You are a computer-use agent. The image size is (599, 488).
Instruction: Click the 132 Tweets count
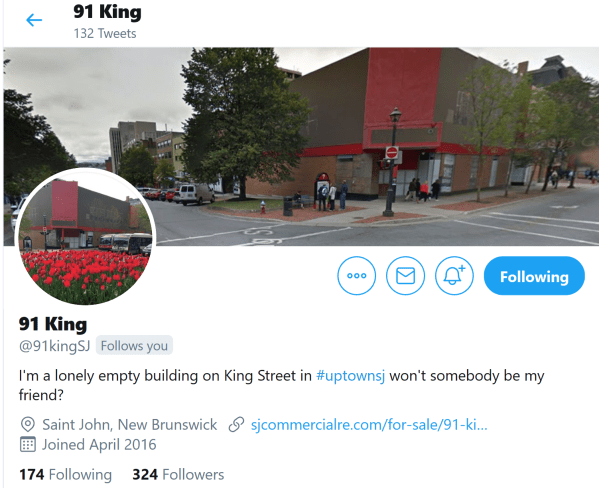click(x=105, y=34)
